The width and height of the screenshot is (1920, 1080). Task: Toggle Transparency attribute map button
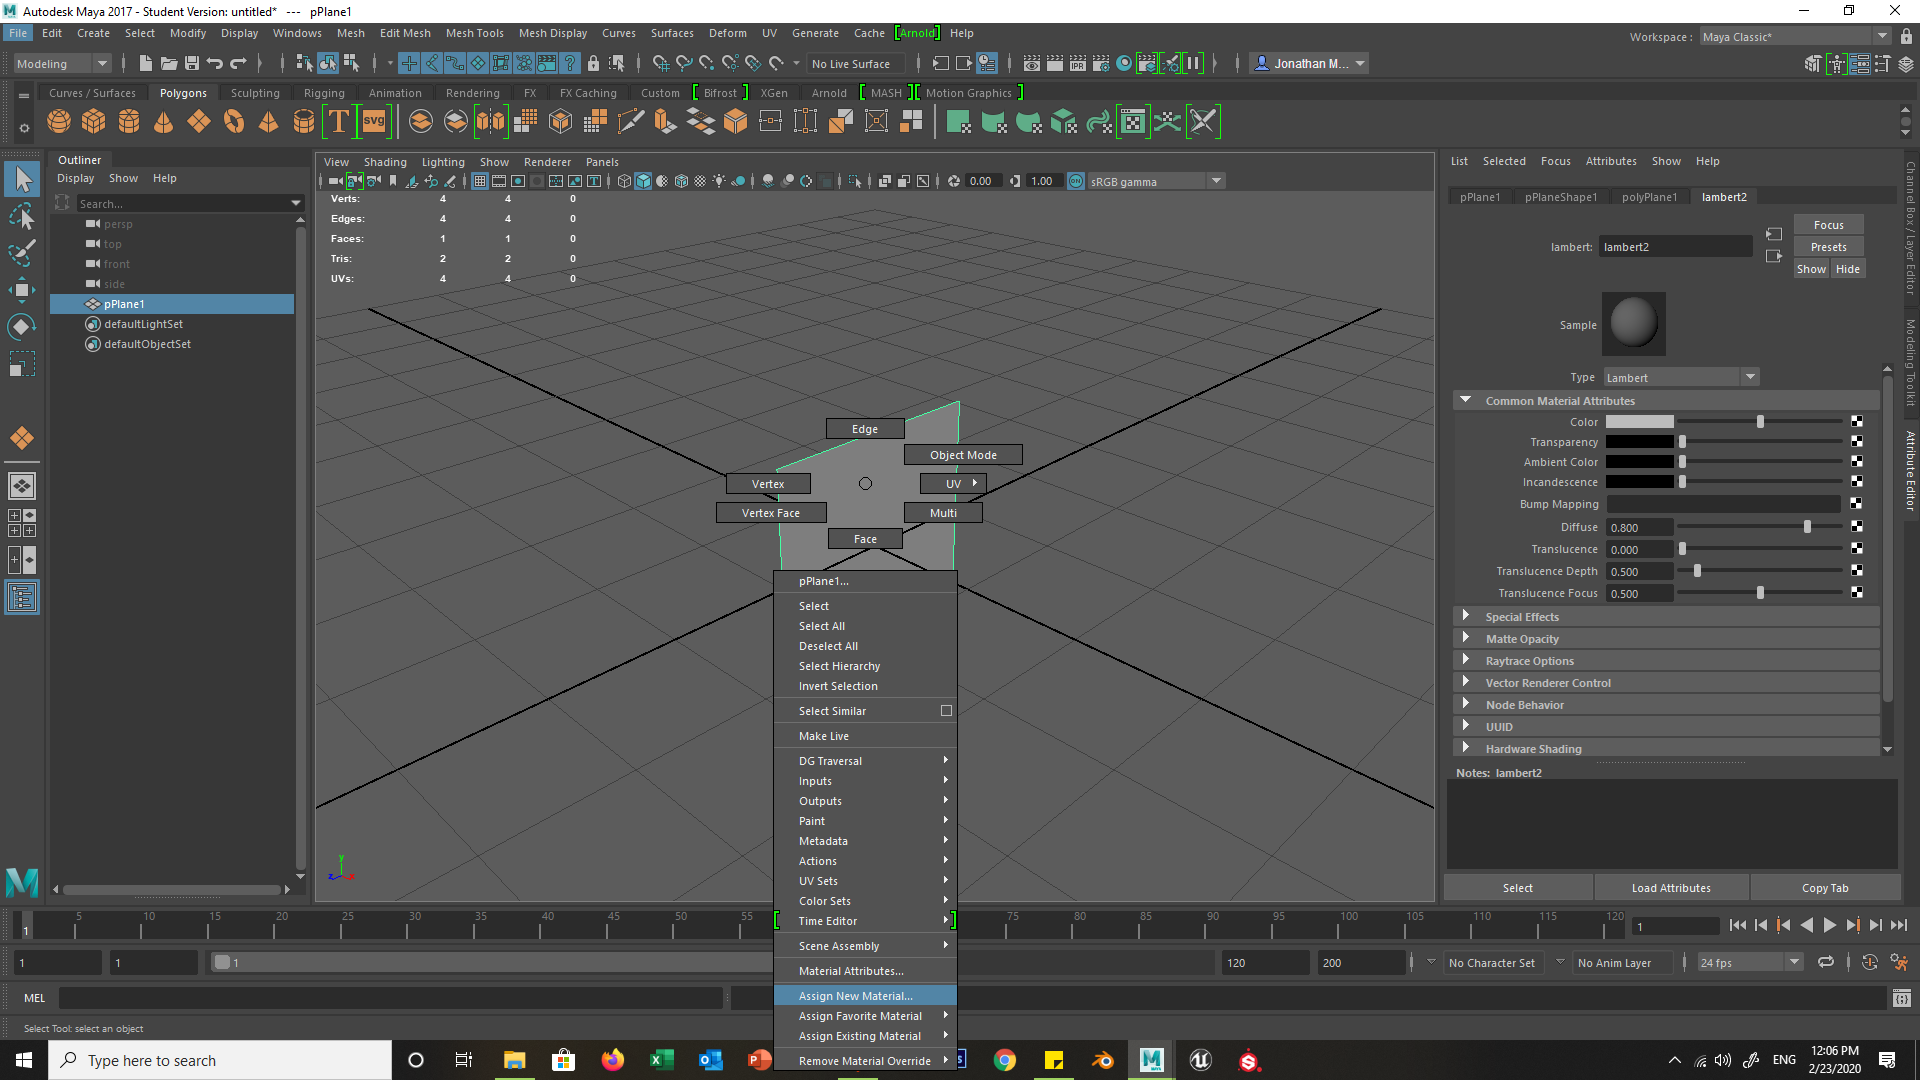[x=1857, y=442]
